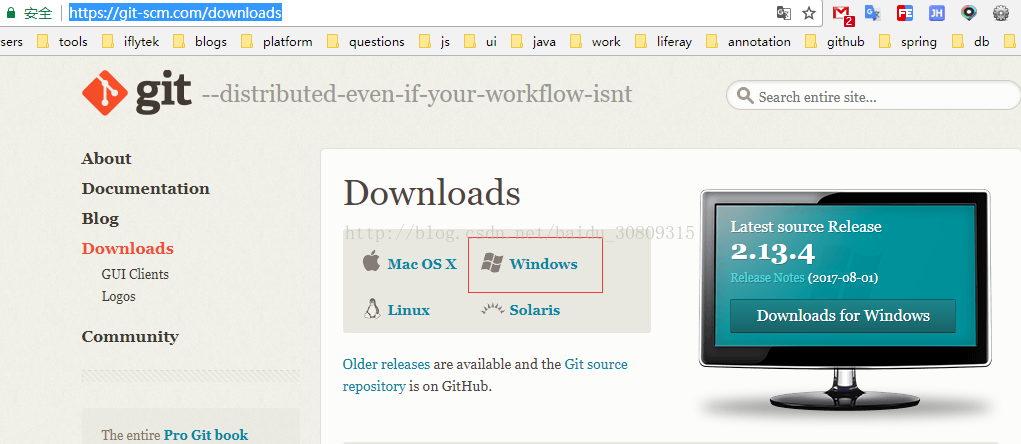Click the Google Translate extension icon
1021x444 pixels.
(873, 13)
